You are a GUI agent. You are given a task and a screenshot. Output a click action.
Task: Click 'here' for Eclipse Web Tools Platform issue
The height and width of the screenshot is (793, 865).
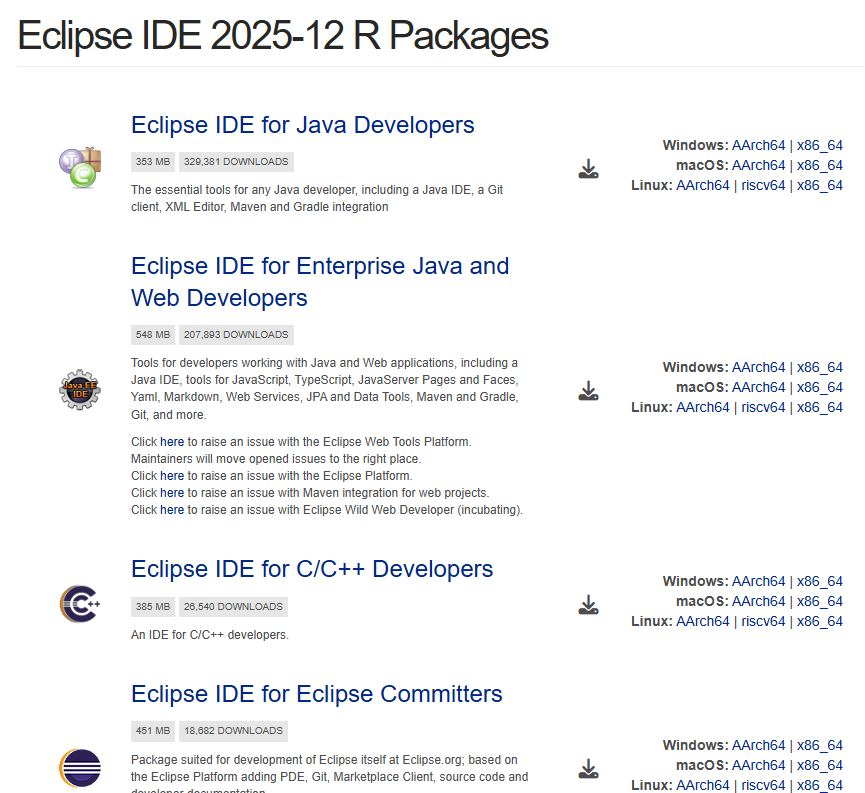tap(172, 442)
